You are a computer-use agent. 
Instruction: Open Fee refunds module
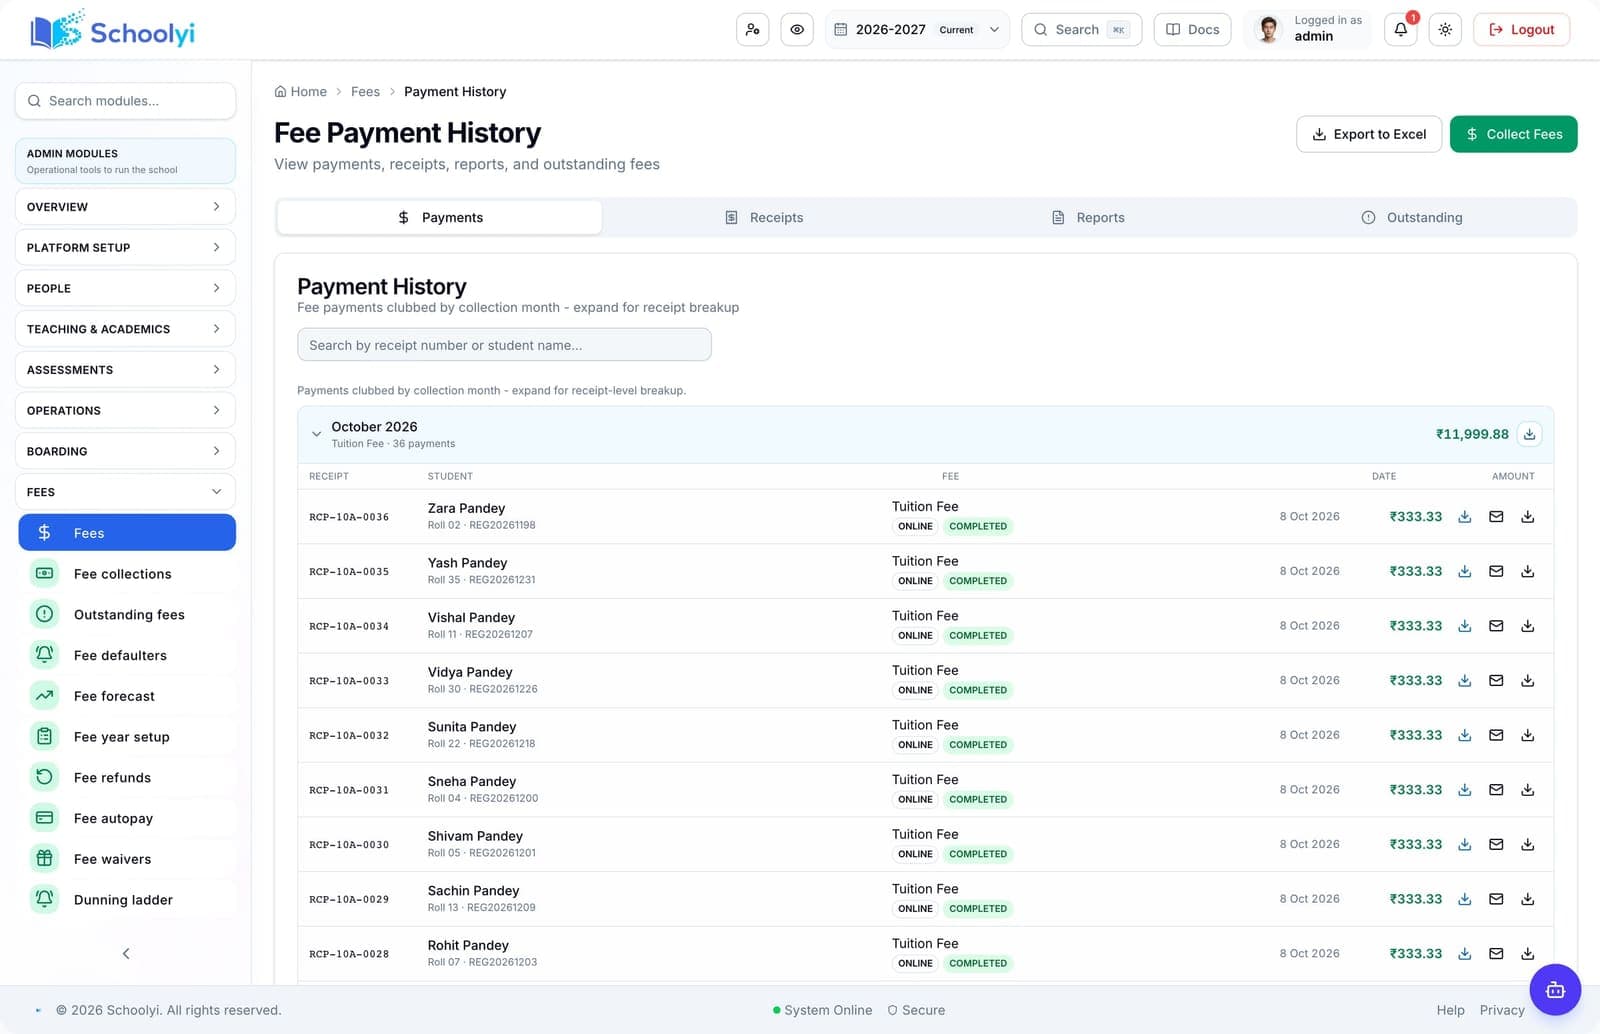[127, 778]
